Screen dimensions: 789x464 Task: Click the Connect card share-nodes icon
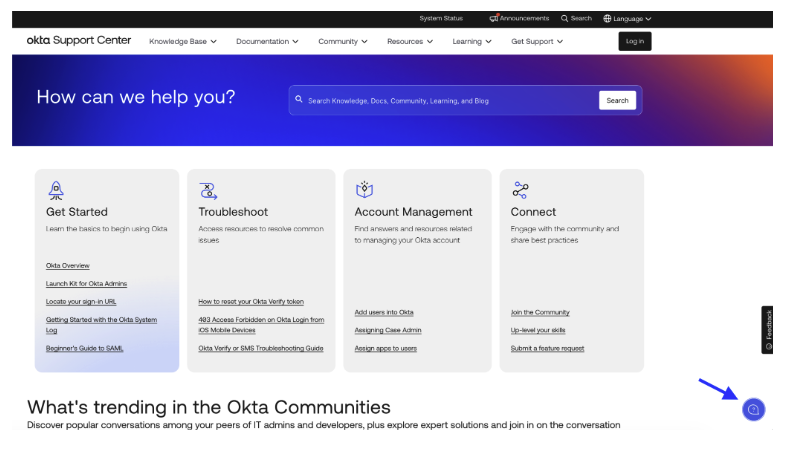pyautogui.click(x=520, y=190)
